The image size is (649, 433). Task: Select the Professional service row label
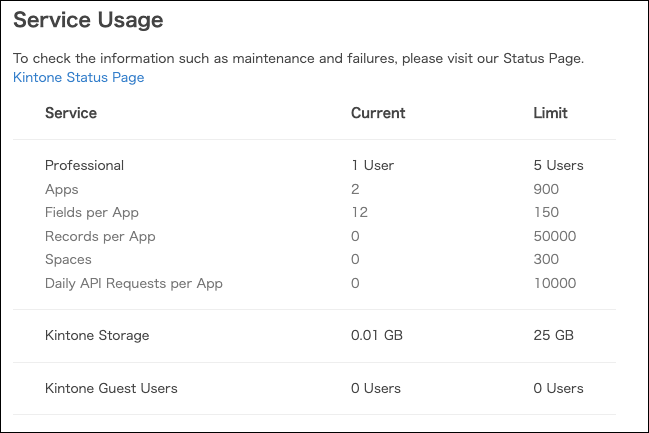85,165
